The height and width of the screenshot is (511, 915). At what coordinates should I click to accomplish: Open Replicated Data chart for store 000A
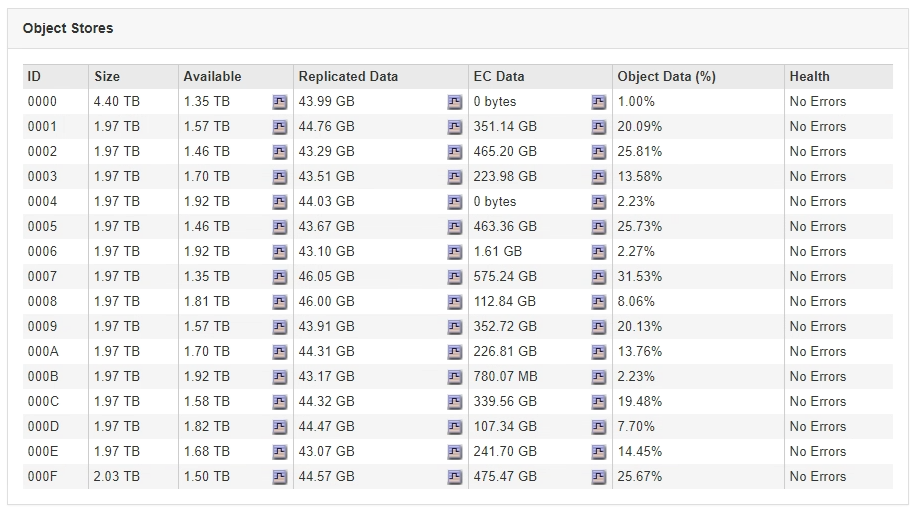click(455, 352)
